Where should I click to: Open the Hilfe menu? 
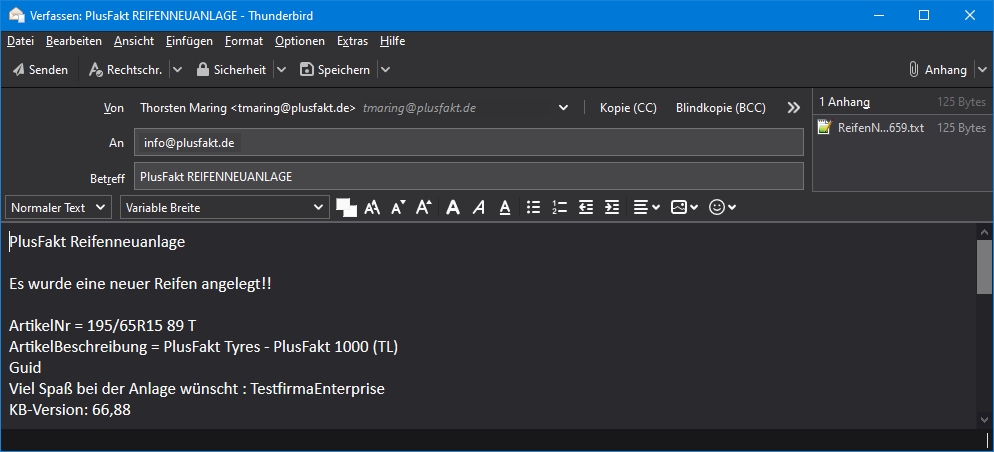coord(392,41)
